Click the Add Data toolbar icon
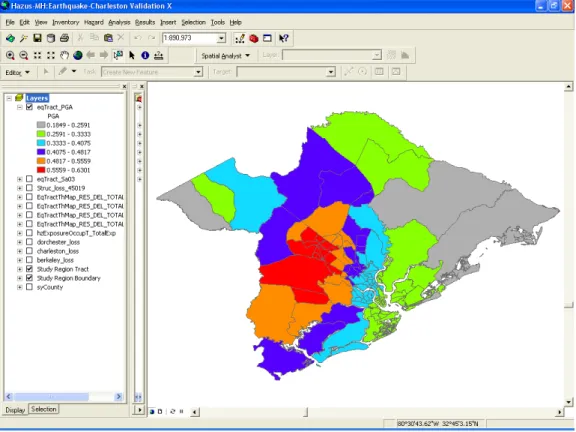Image resolution: width=576 pixels, height=432 pixels. pos(10,38)
